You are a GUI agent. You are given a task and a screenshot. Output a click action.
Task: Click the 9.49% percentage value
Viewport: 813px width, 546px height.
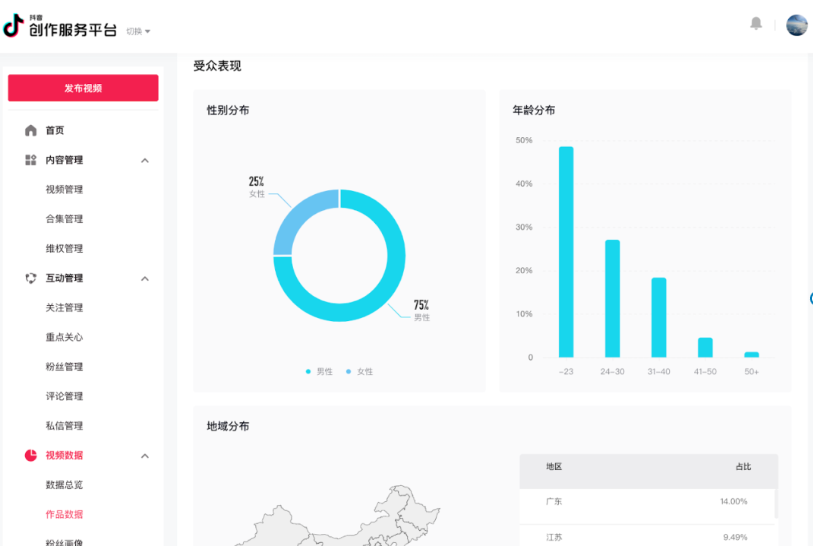[735, 537]
